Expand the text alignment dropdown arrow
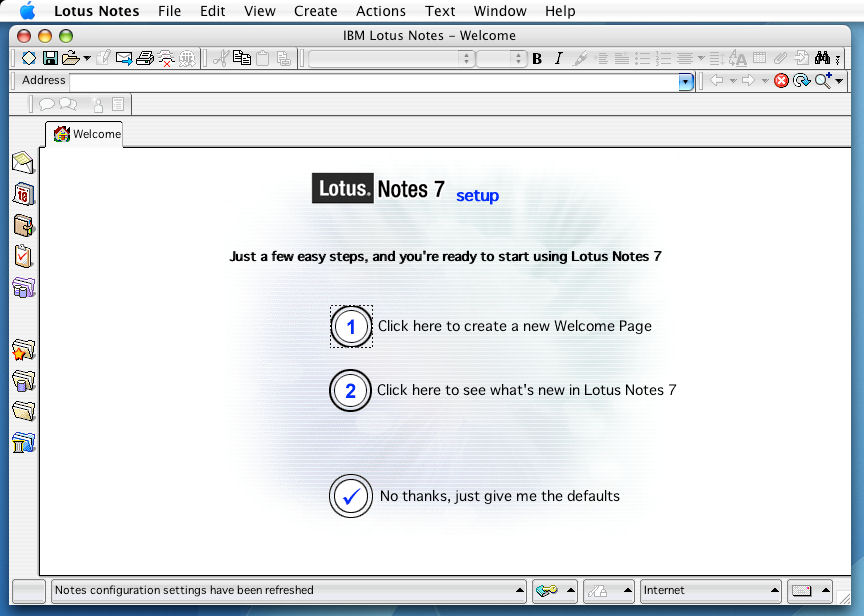Screen dimensions: 864x616 [x=701, y=58]
